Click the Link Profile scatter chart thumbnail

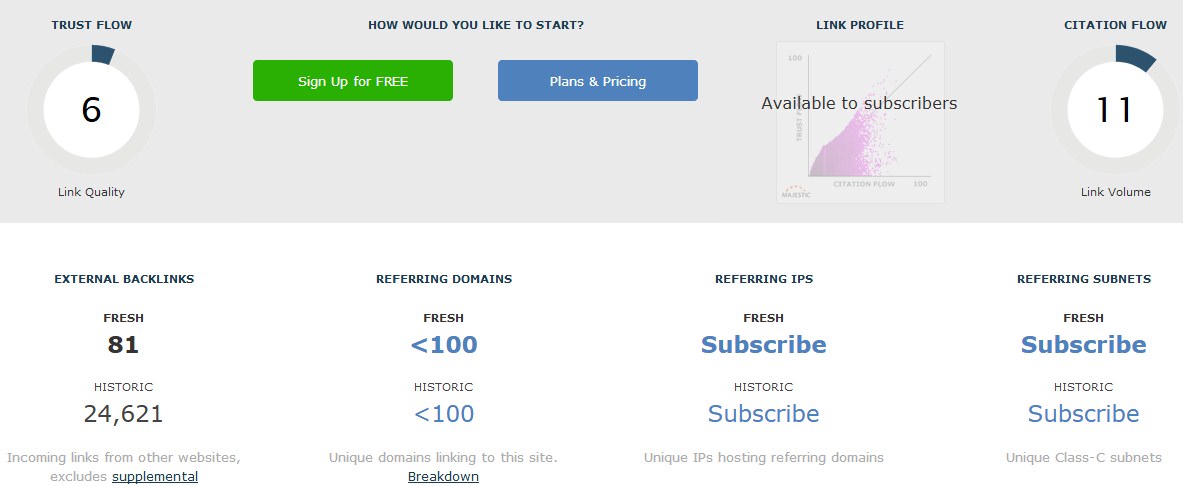click(860, 122)
